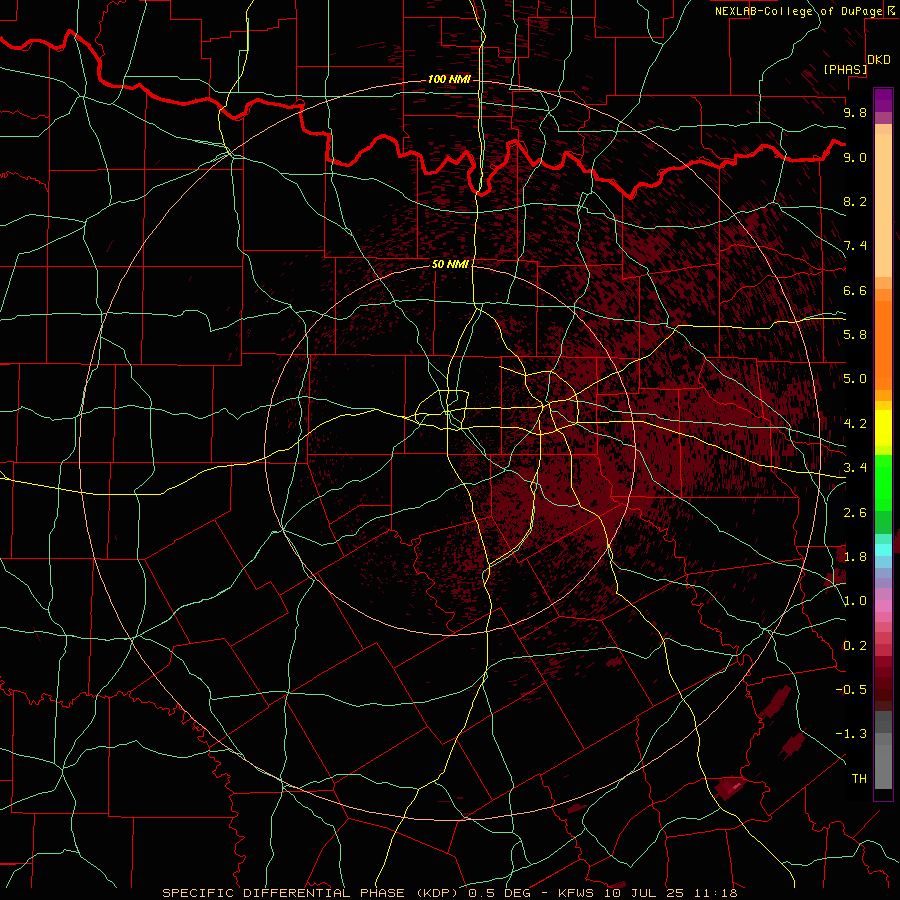This screenshot has height=900, width=900.
Task: Select the DKD text above the color scale
Action: pyautogui.click(x=879, y=60)
